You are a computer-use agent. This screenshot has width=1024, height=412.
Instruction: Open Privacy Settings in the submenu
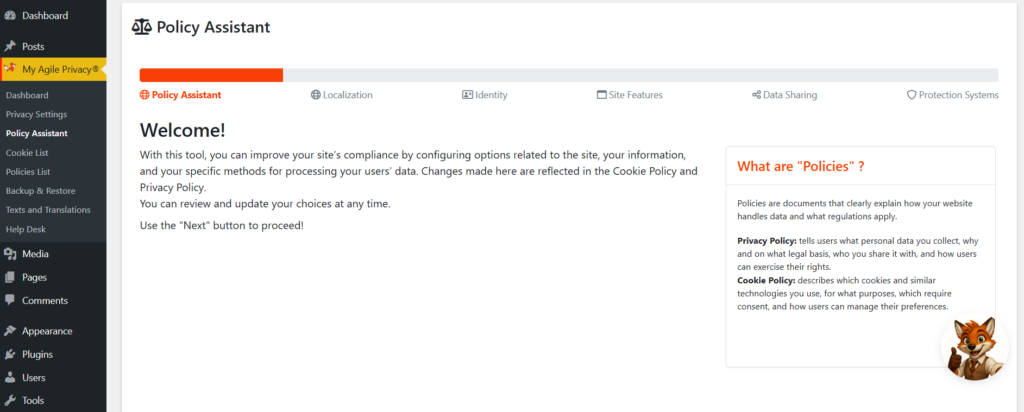tap(36, 114)
